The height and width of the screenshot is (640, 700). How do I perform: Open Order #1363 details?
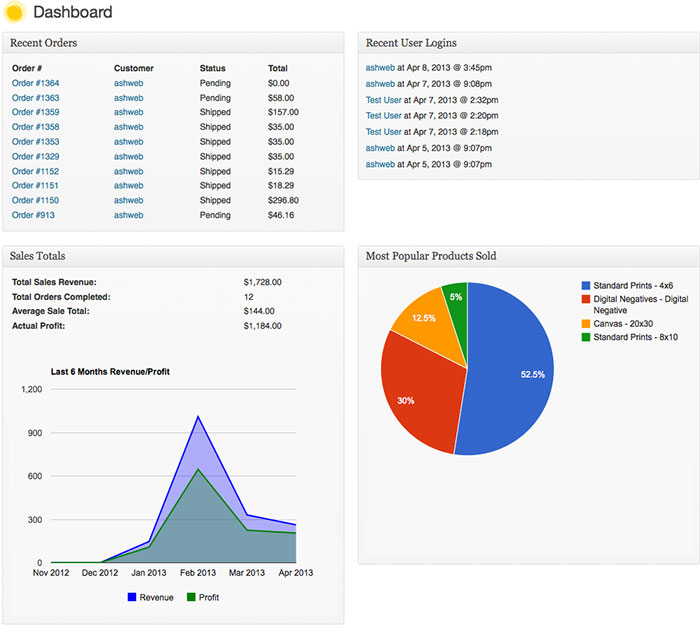click(x=35, y=98)
